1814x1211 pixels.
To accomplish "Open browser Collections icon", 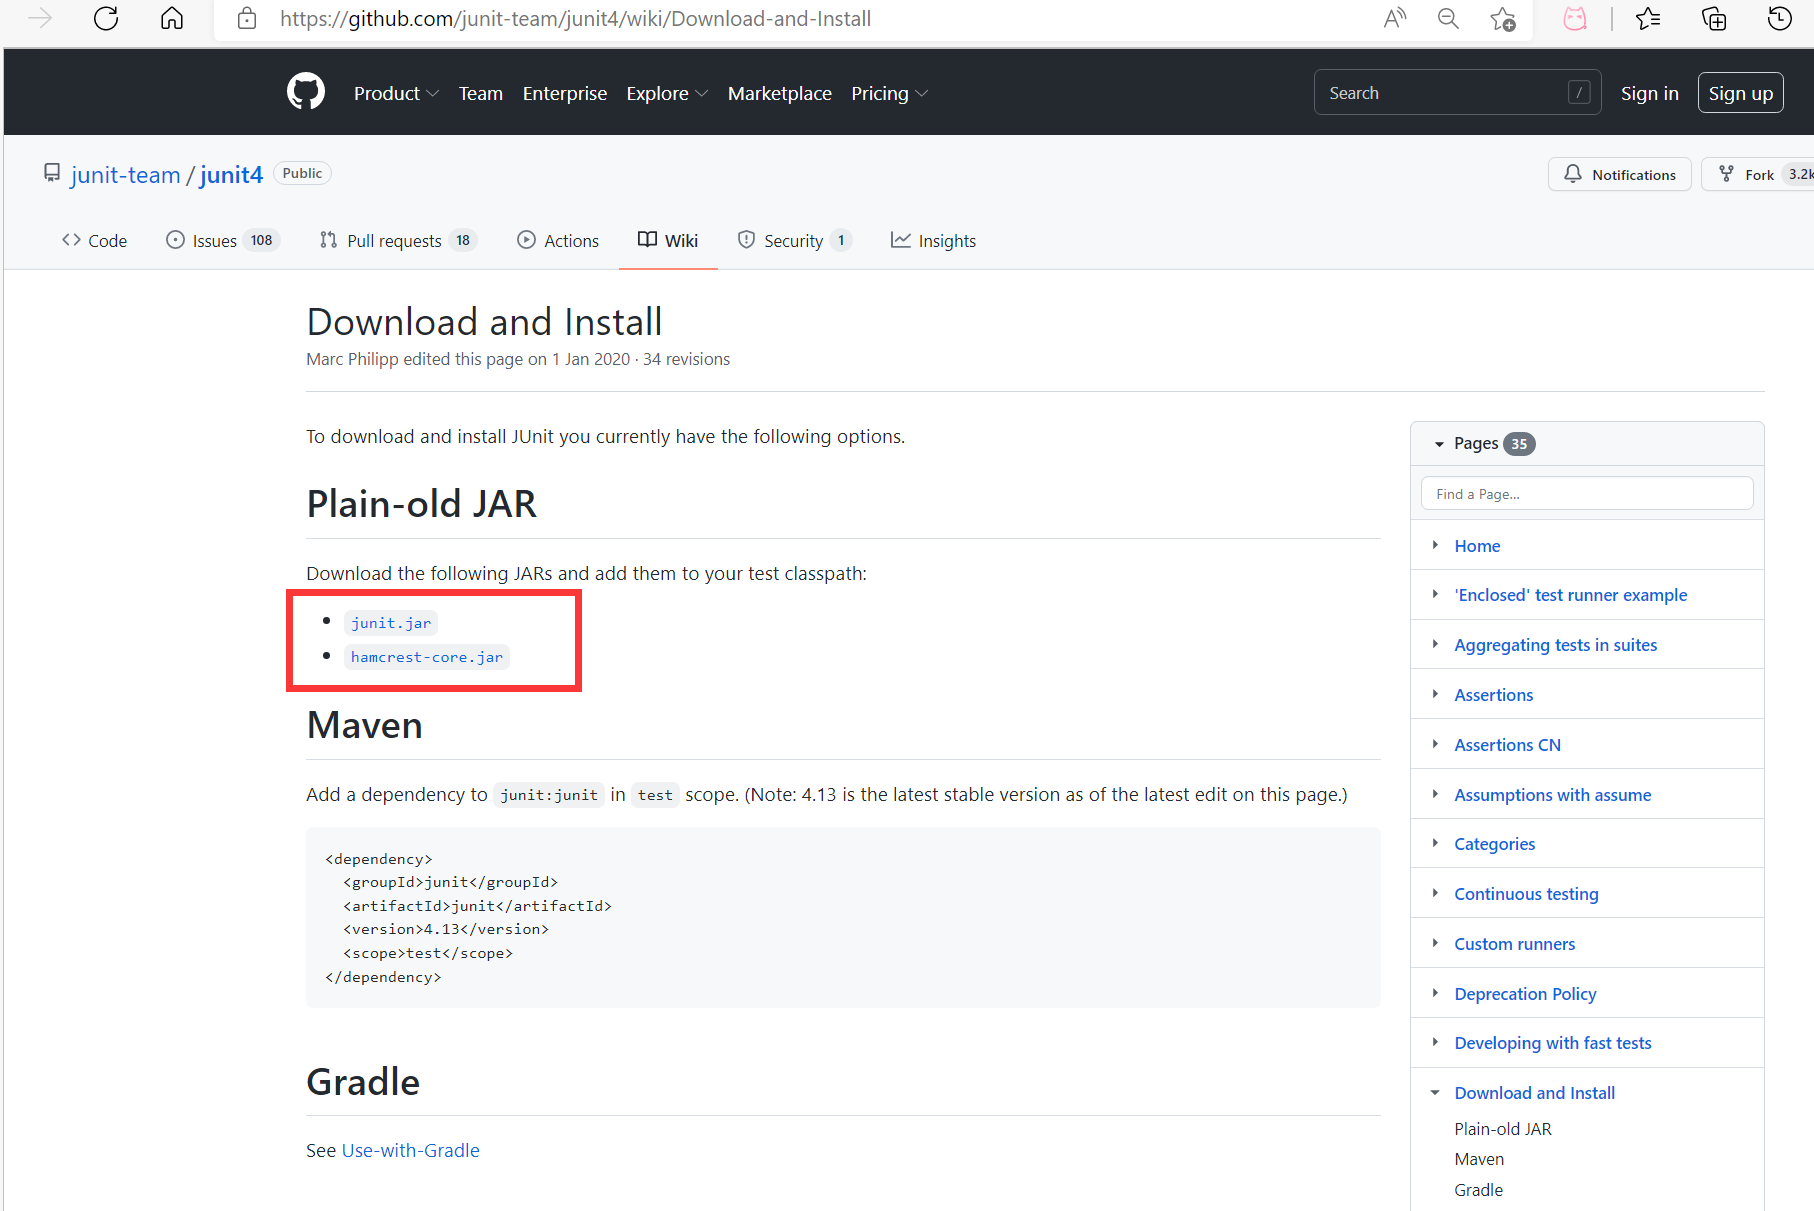I will tap(1714, 19).
